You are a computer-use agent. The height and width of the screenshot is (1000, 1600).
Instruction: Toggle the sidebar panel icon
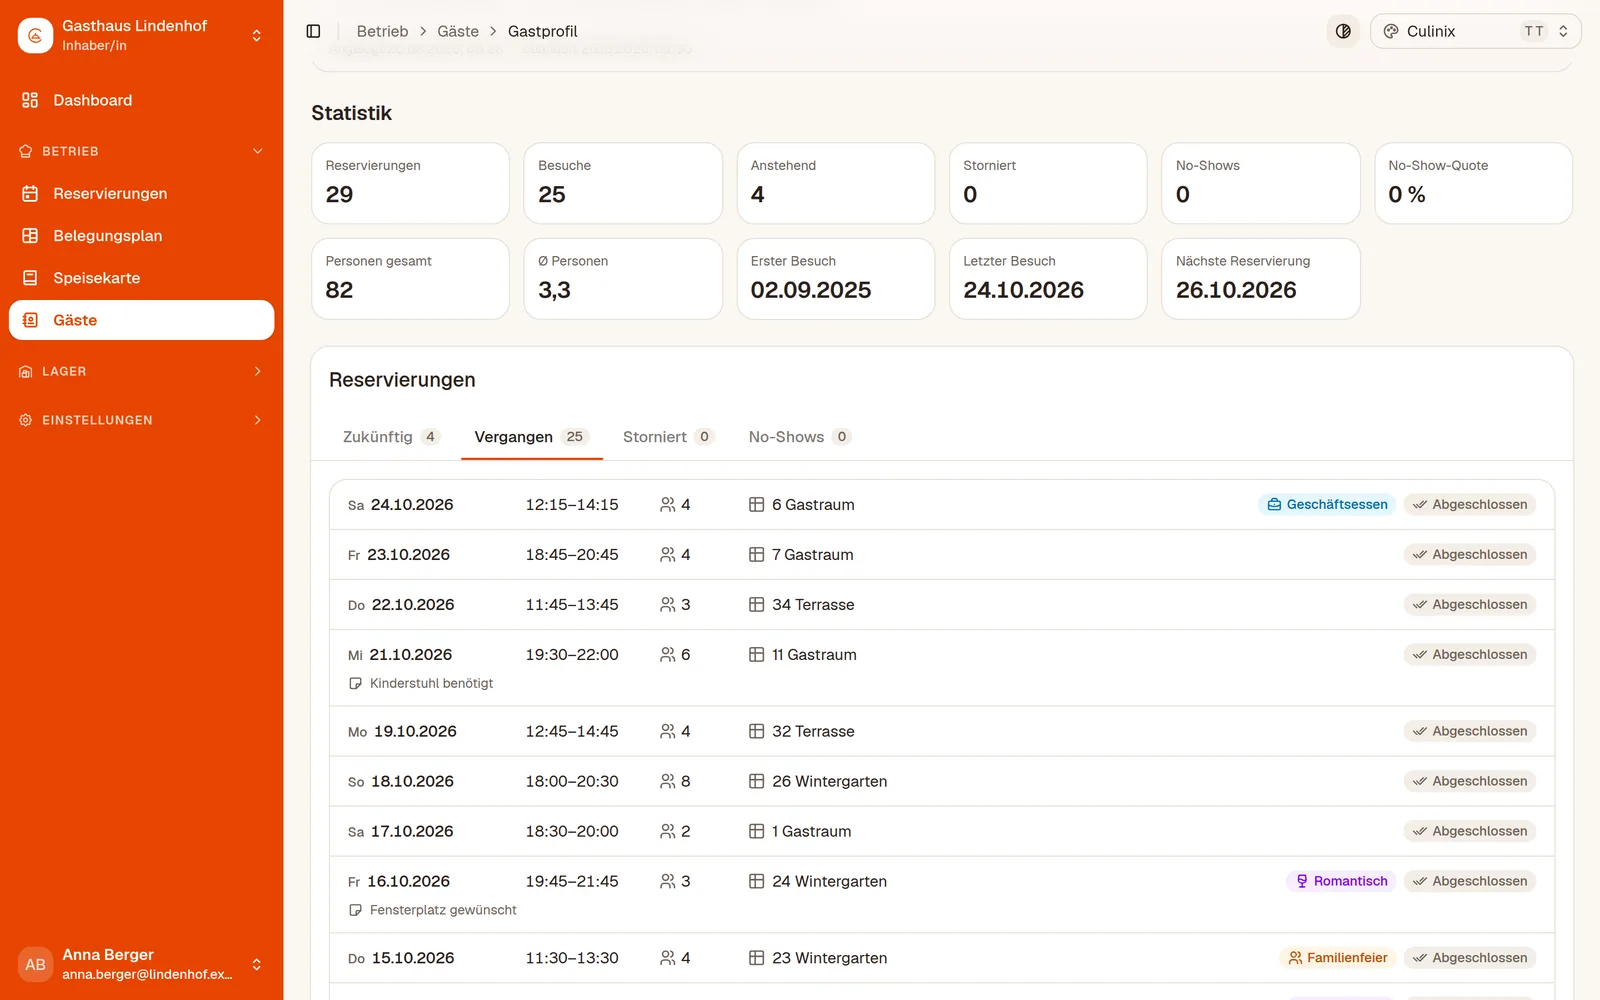pyautogui.click(x=313, y=31)
